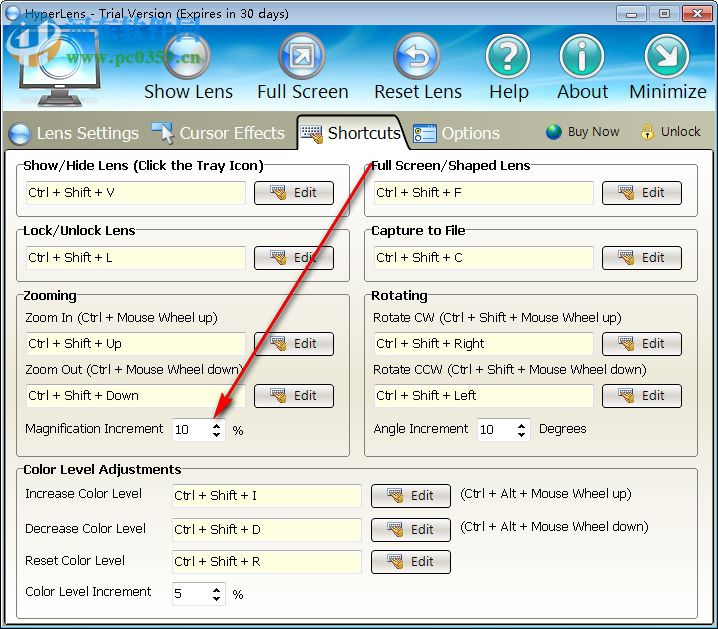Click the Full Screen toolbar icon

(x=302, y=57)
